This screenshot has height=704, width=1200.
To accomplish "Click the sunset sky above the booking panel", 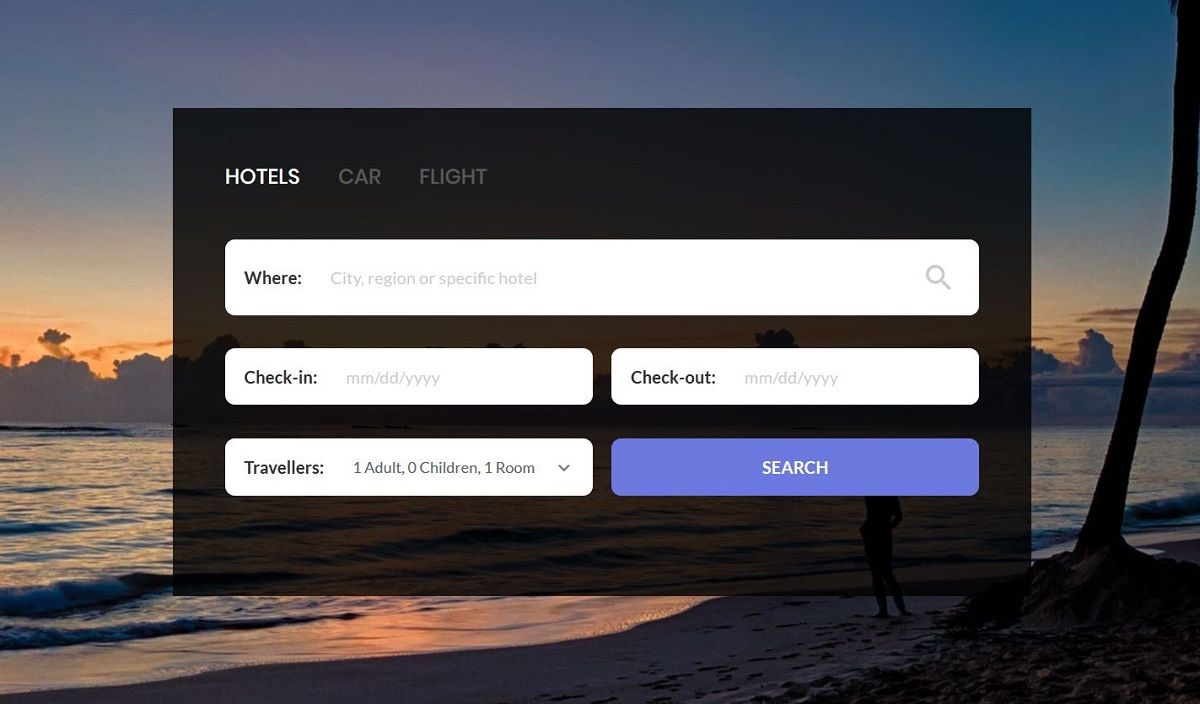I will point(600,50).
